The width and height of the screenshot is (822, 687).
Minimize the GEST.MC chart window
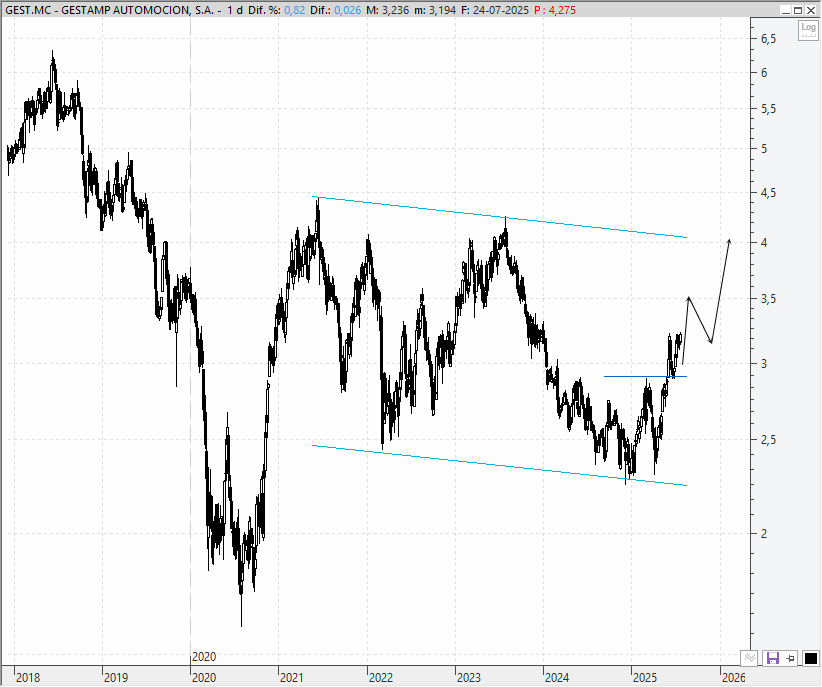tap(785, 10)
